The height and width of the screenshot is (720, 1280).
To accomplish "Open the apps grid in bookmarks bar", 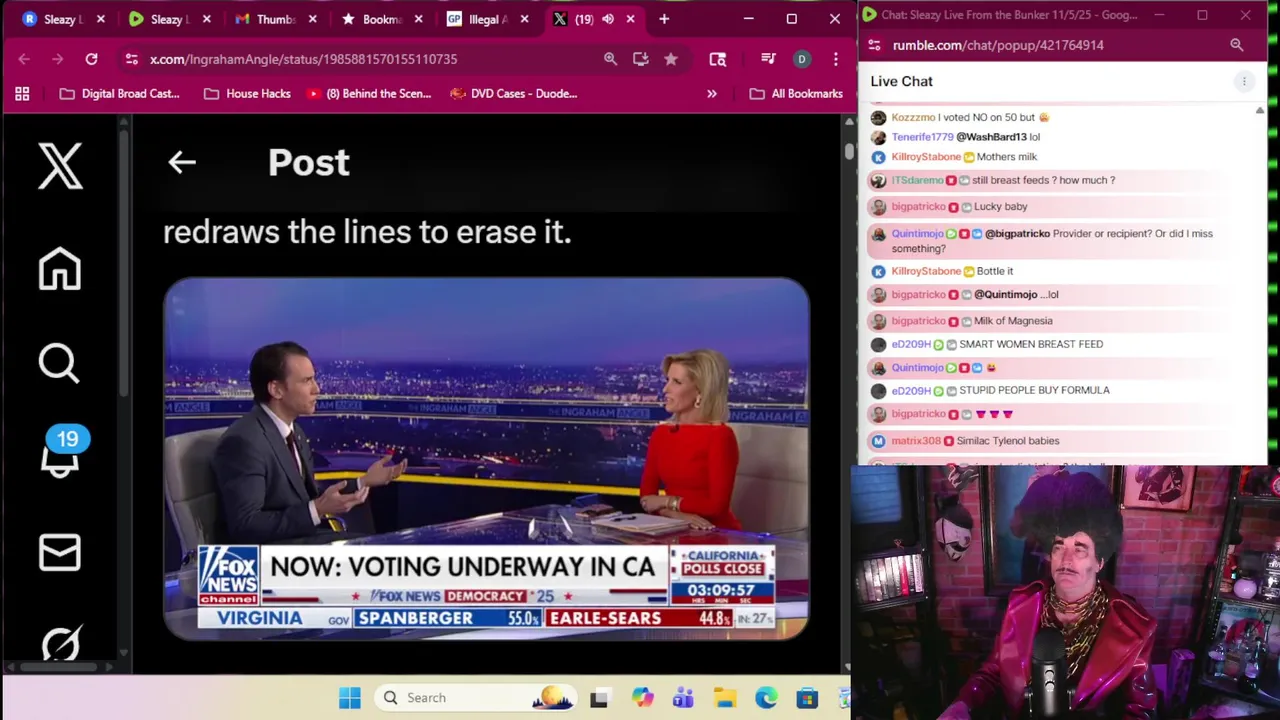I will pos(22,94).
